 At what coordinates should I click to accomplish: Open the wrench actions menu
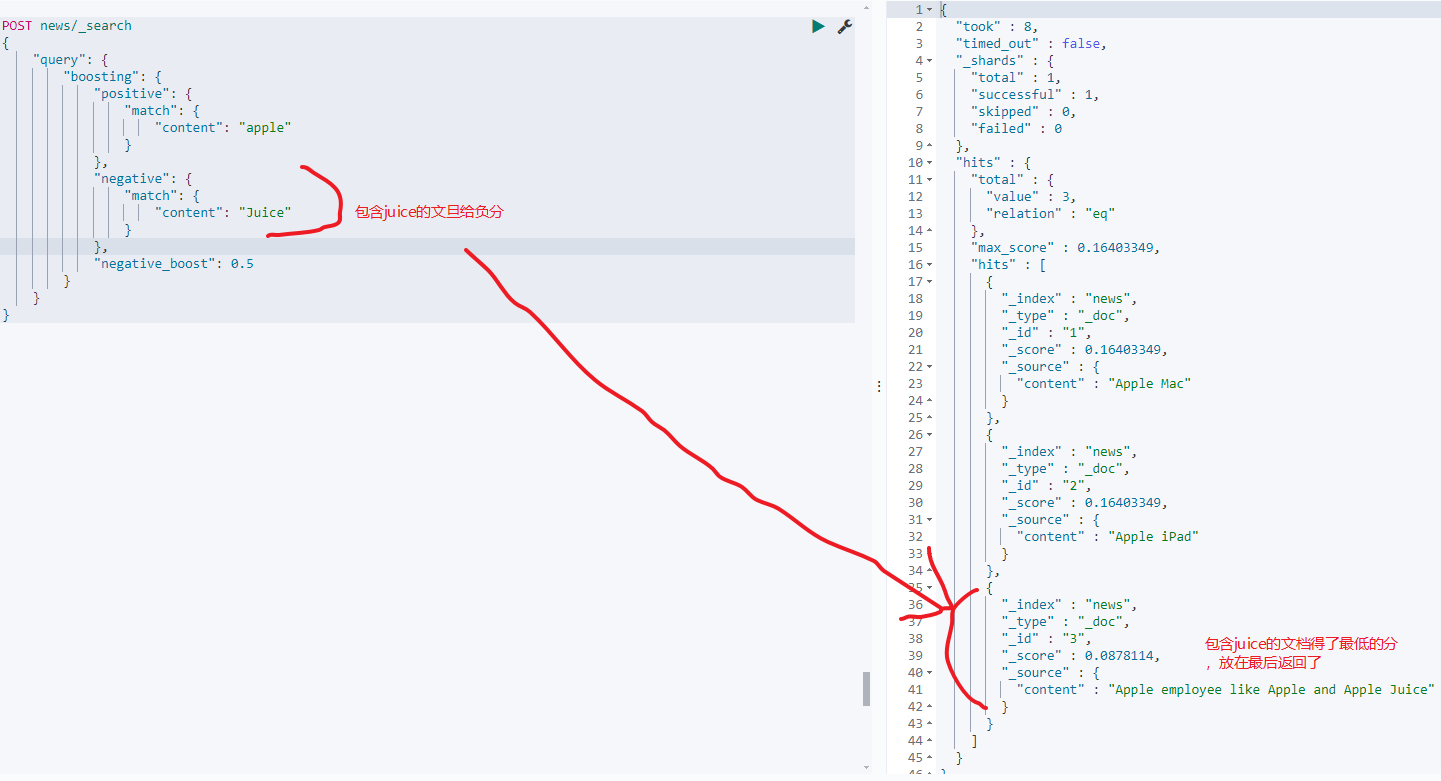(x=845, y=26)
